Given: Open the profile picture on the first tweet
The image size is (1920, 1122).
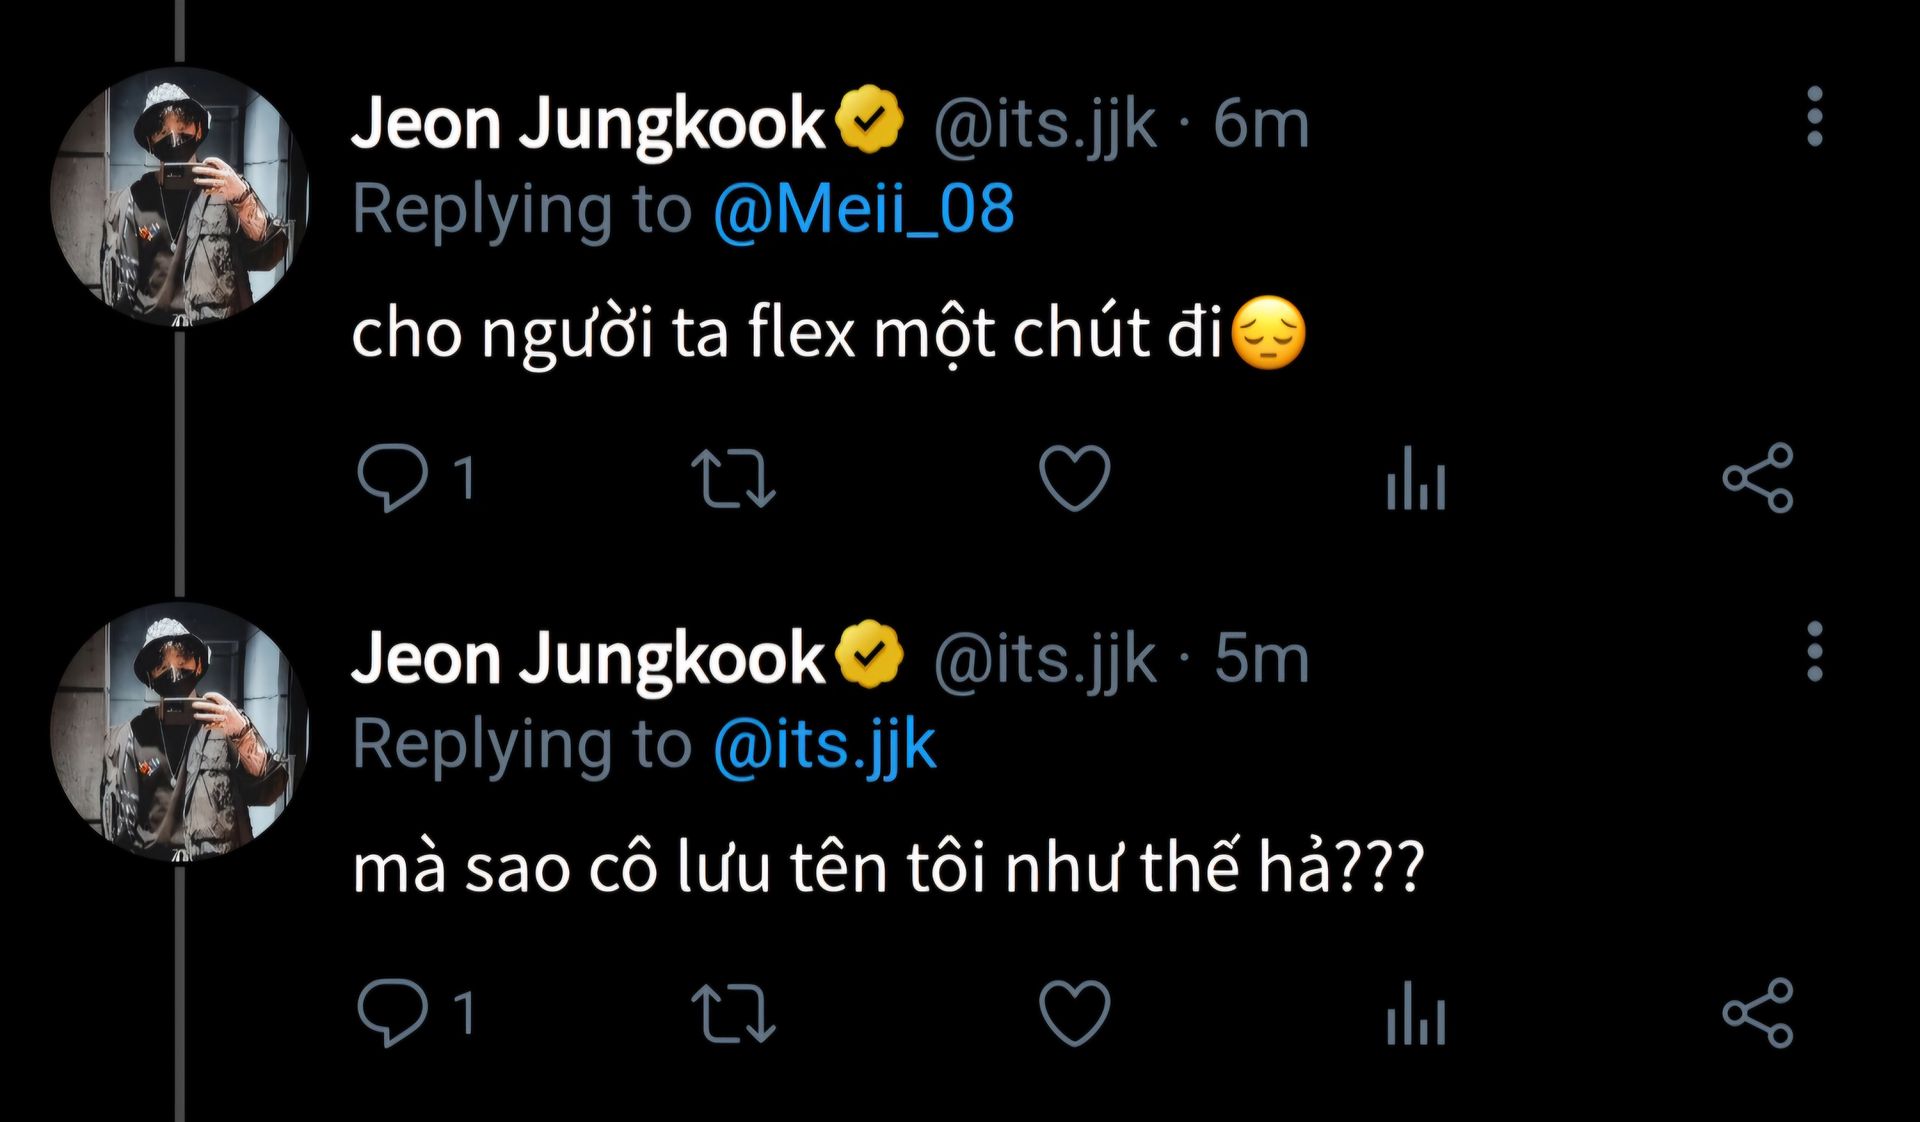Looking at the screenshot, I should pyautogui.click(x=180, y=197).
